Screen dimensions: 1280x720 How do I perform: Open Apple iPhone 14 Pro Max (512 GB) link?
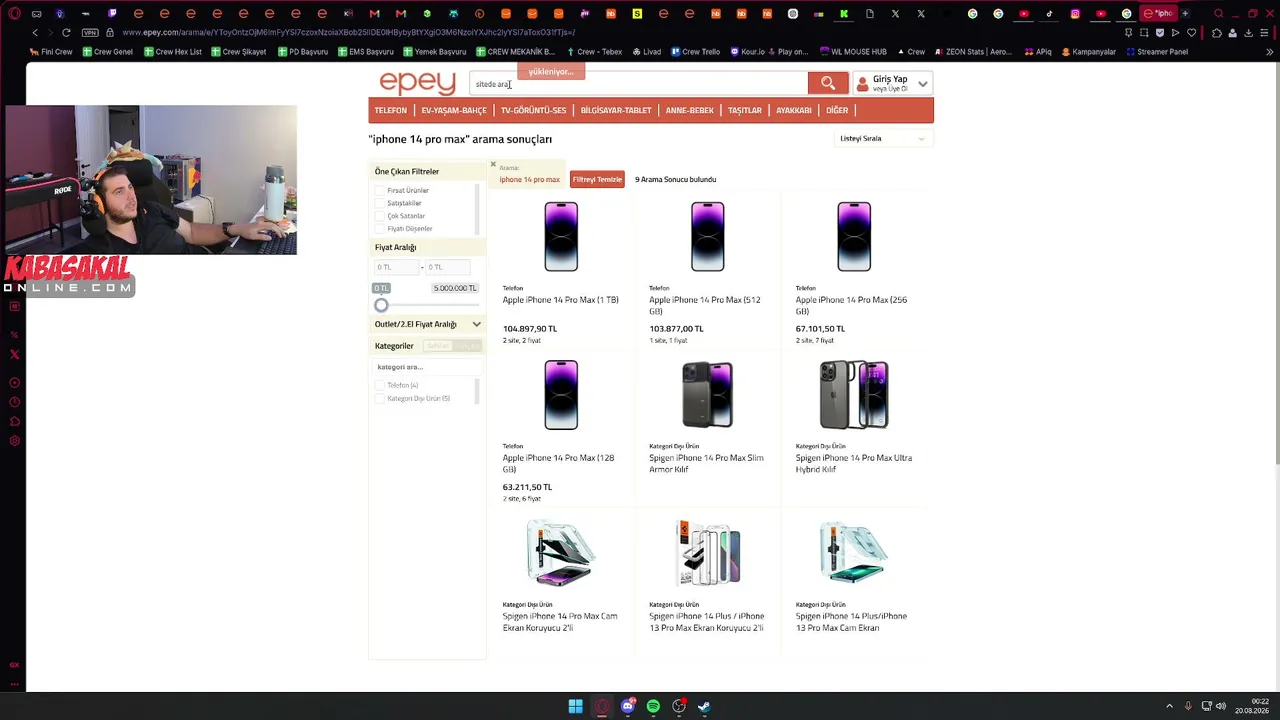(705, 305)
